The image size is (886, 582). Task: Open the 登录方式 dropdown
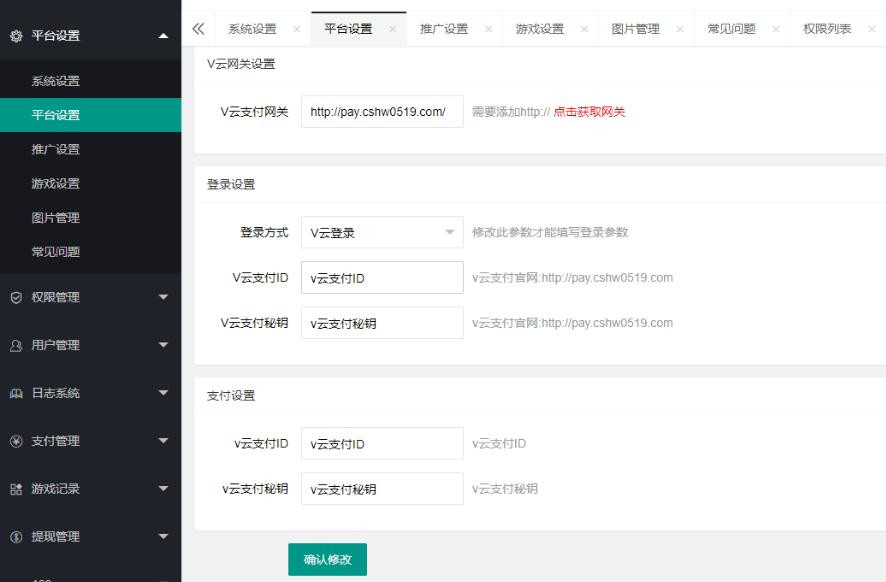coord(382,233)
